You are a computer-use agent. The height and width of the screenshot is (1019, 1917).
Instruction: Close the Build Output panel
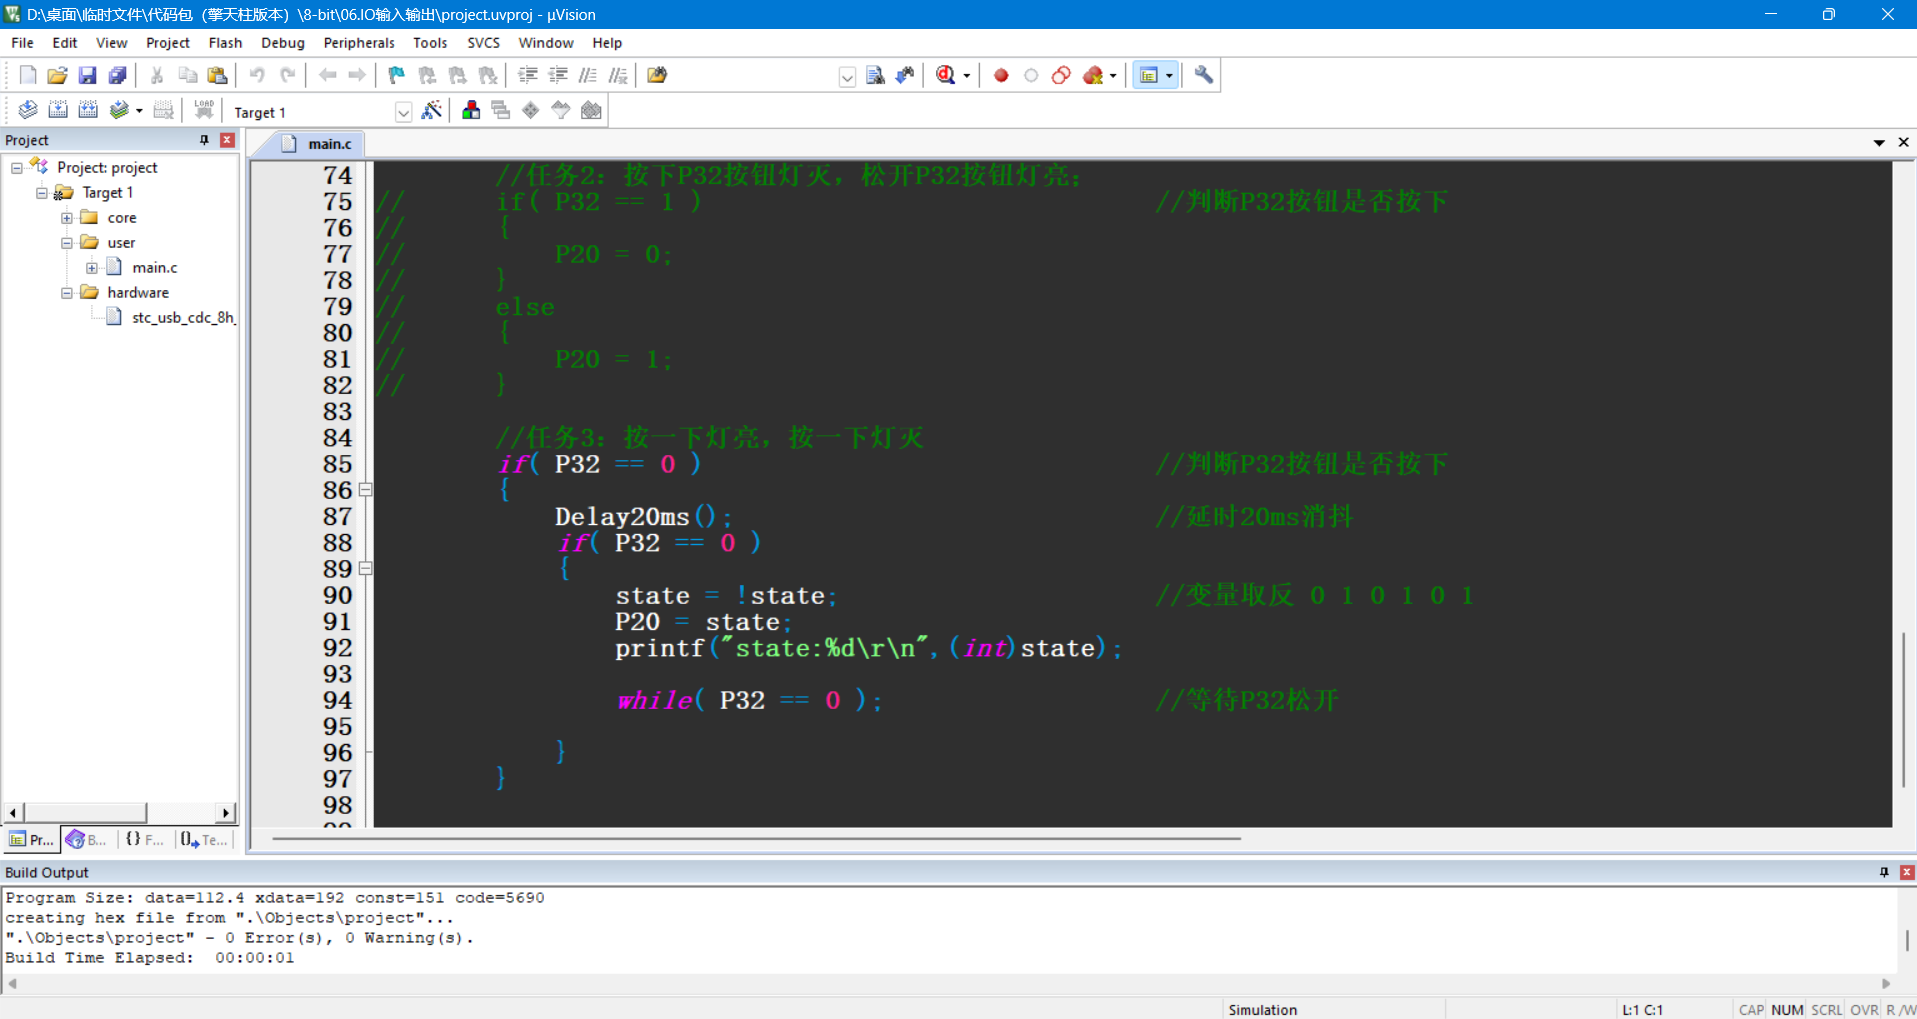tap(1906, 872)
